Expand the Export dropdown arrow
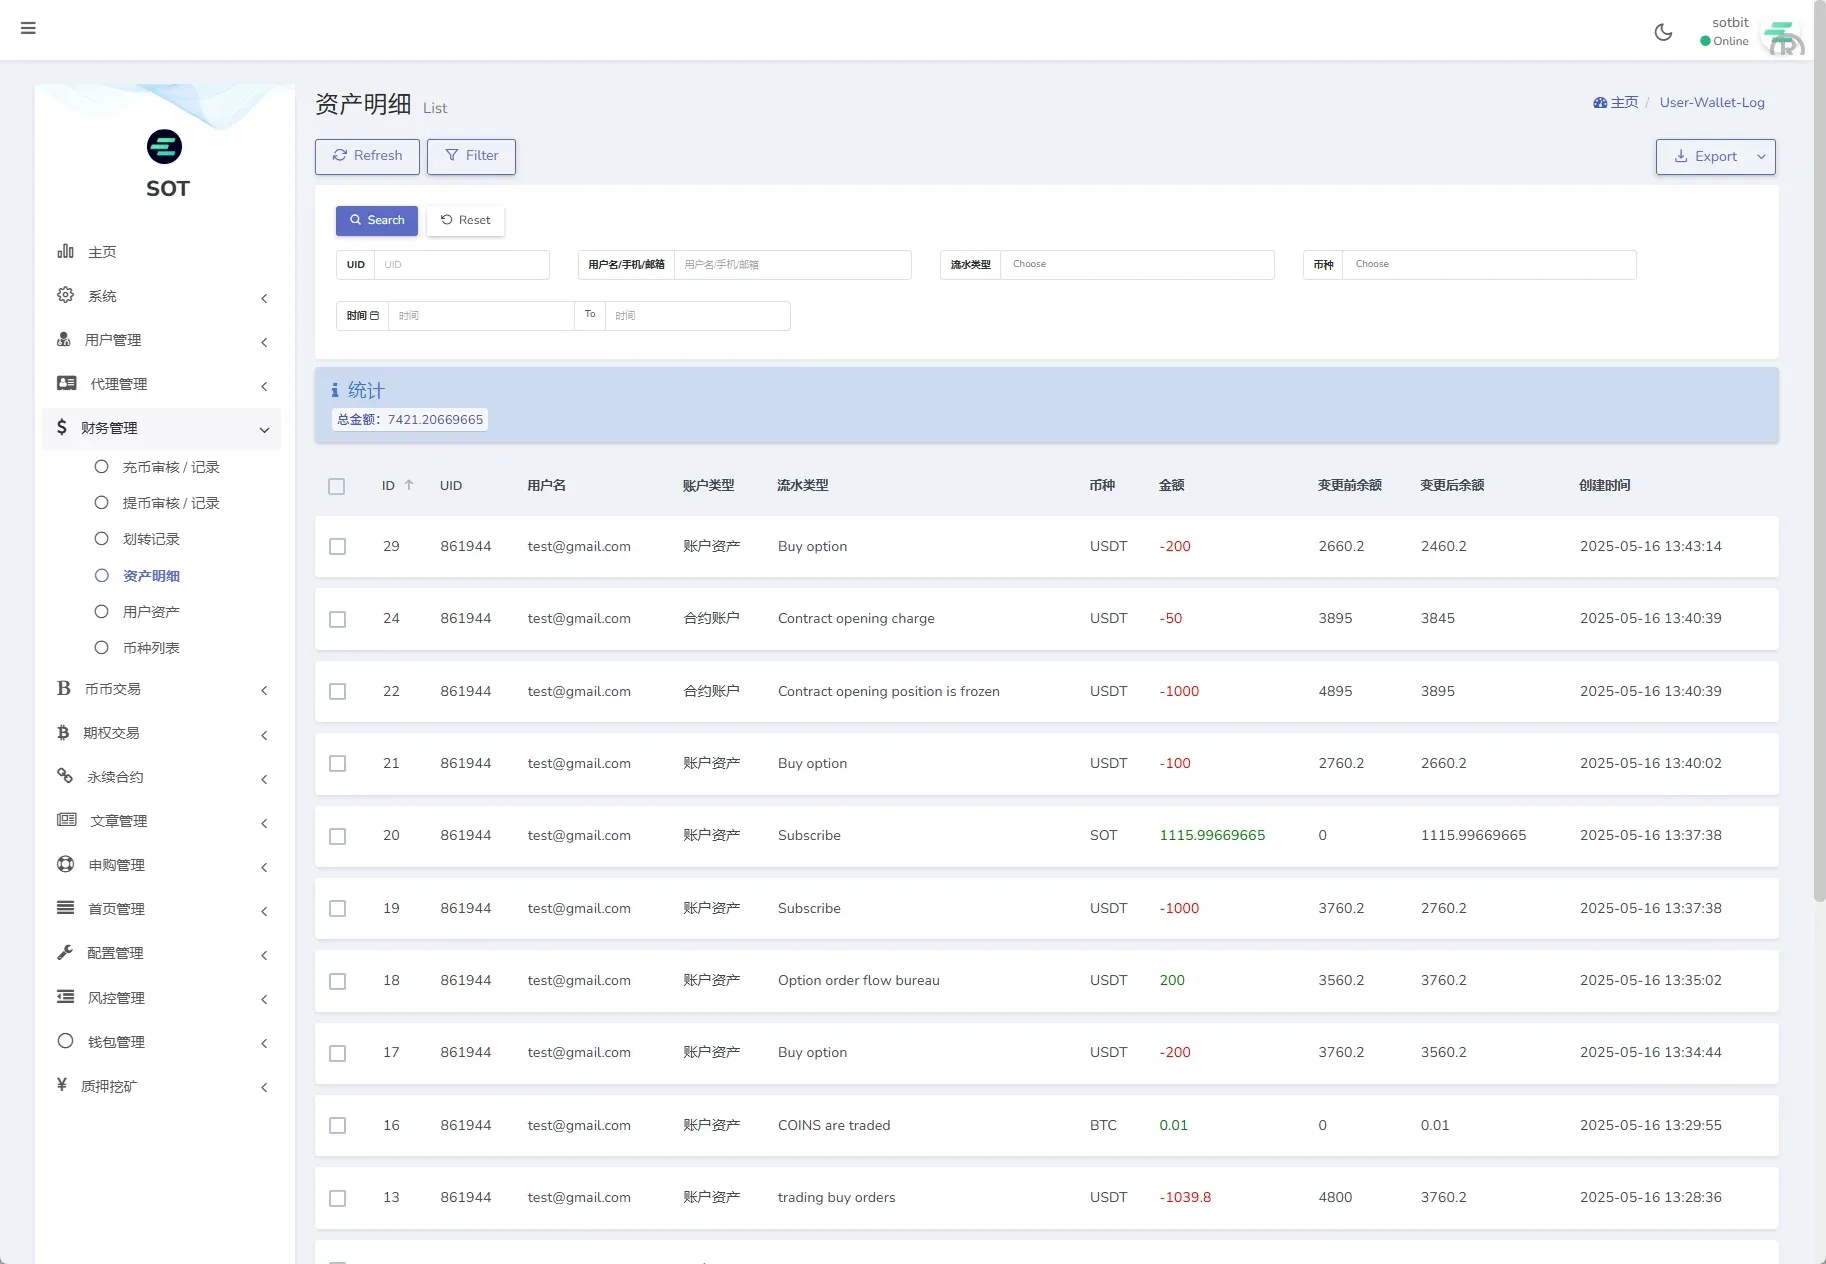Viewport: 1826px width, 1264px height. (1759, 156)
